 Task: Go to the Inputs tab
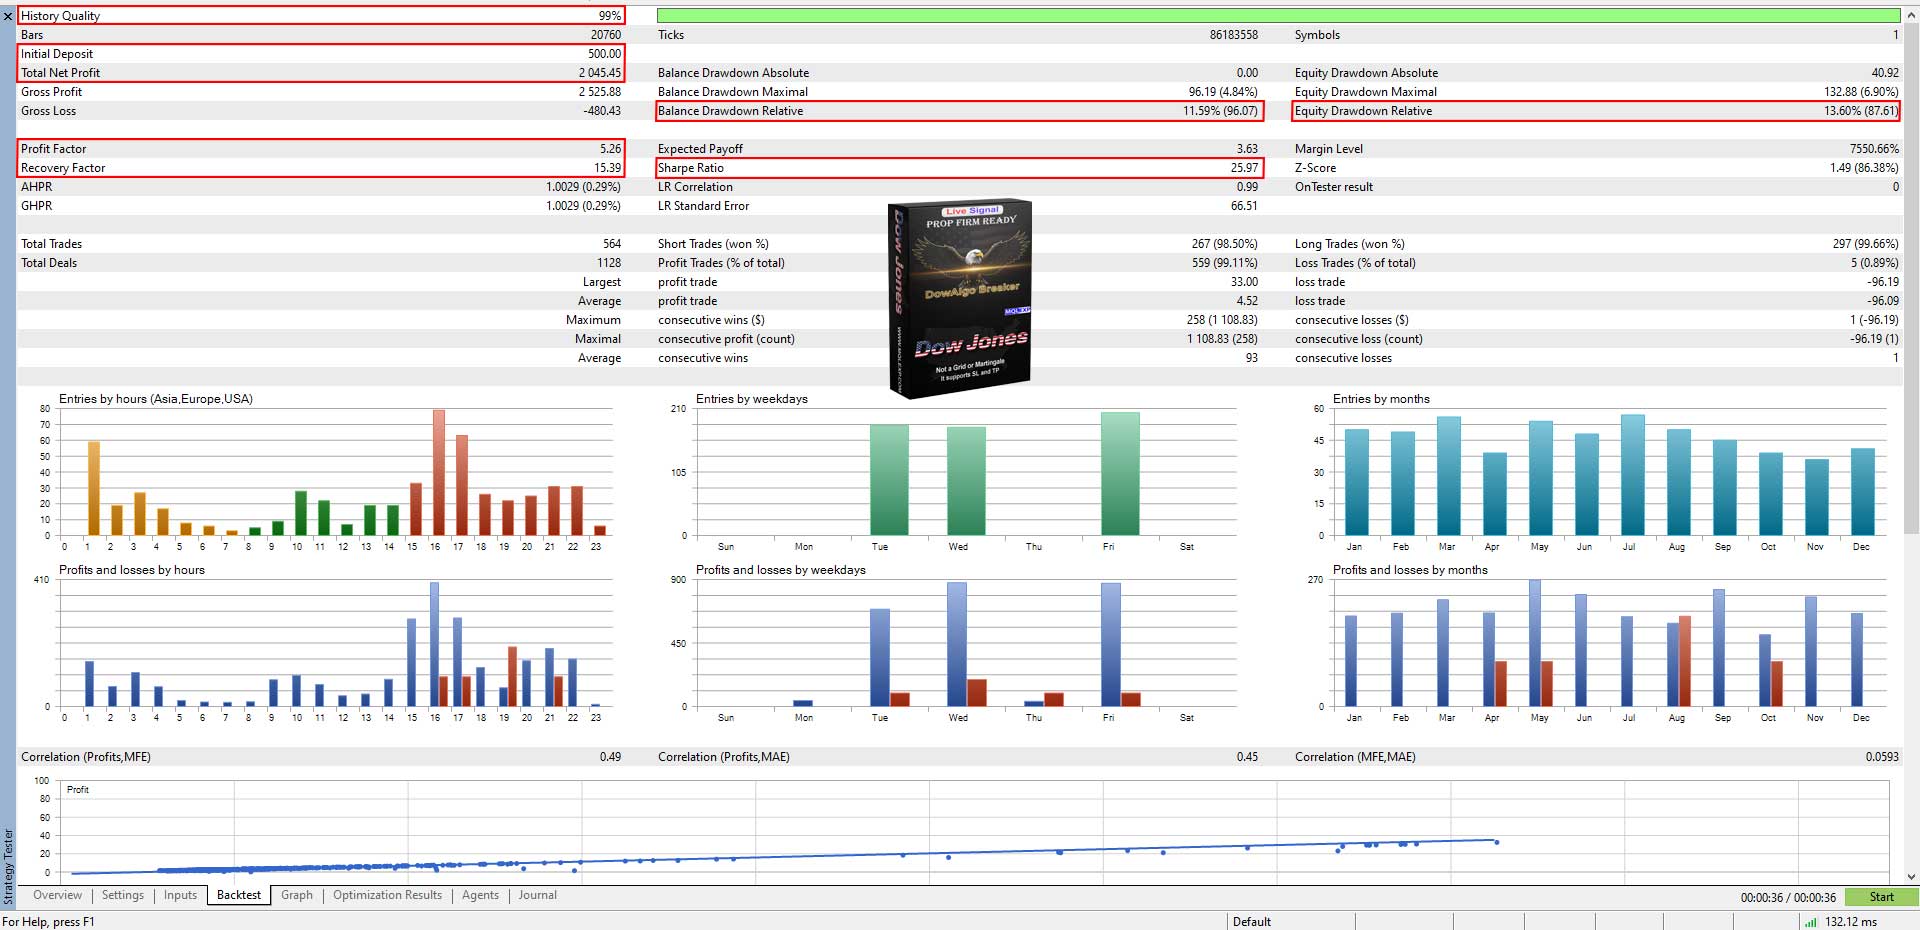coord(180,895)
